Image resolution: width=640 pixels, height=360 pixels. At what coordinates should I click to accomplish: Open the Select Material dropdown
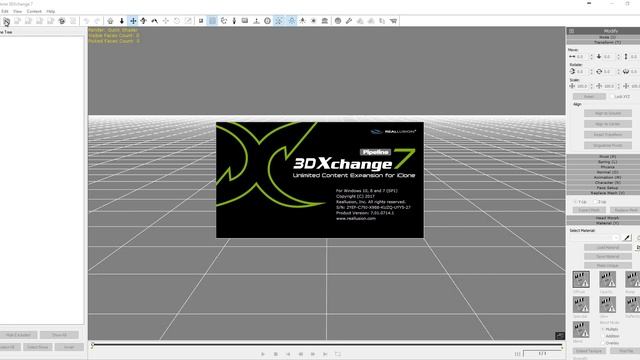point(595,238)
